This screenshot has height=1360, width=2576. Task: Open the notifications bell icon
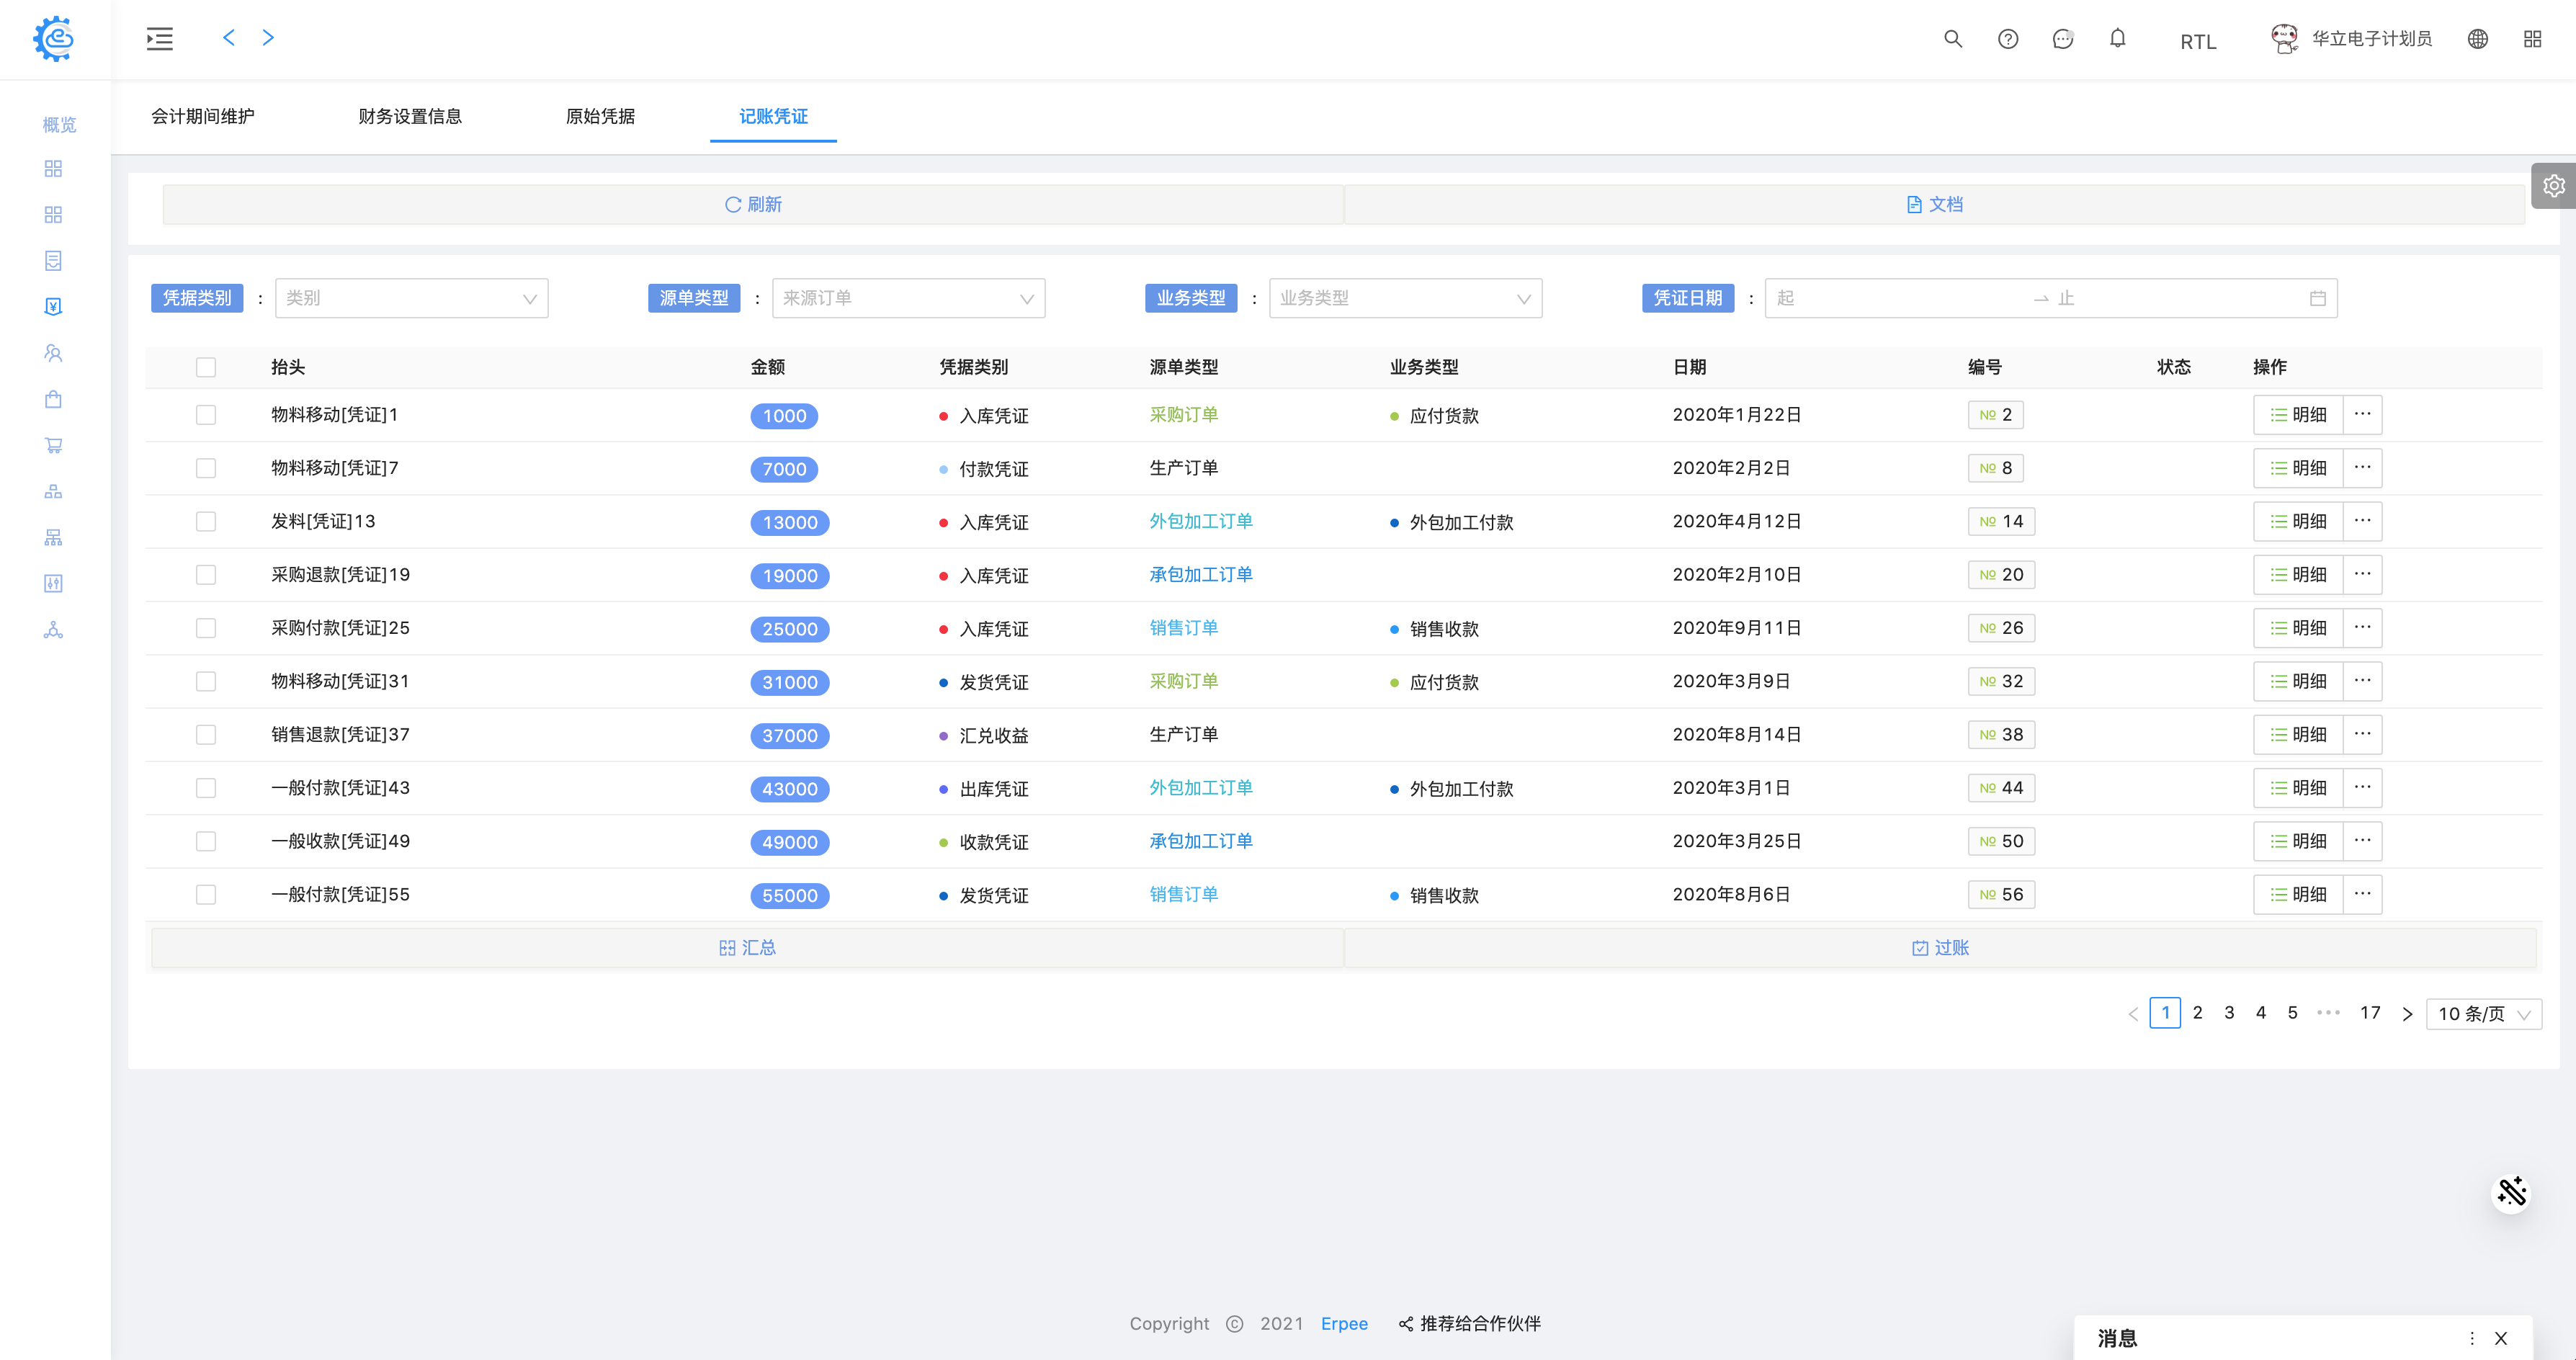pyautogui.click(x=2117, y=39)
